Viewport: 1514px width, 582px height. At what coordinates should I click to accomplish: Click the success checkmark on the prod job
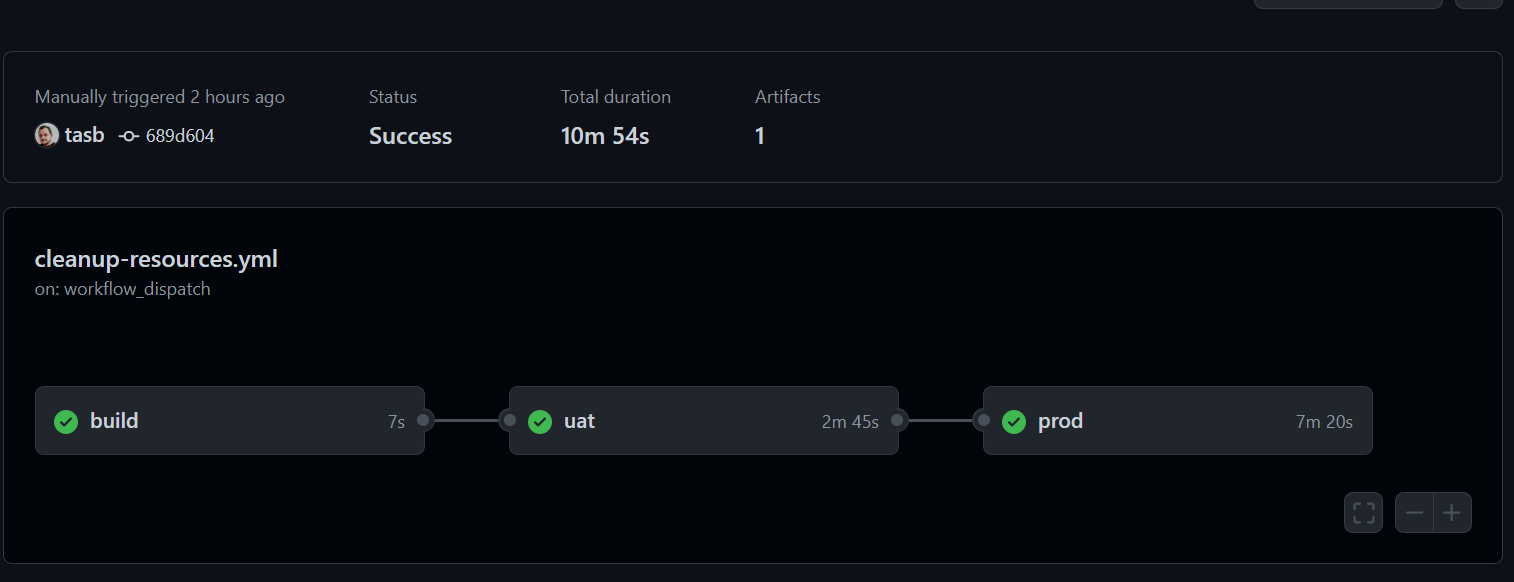pos(1013,421)
